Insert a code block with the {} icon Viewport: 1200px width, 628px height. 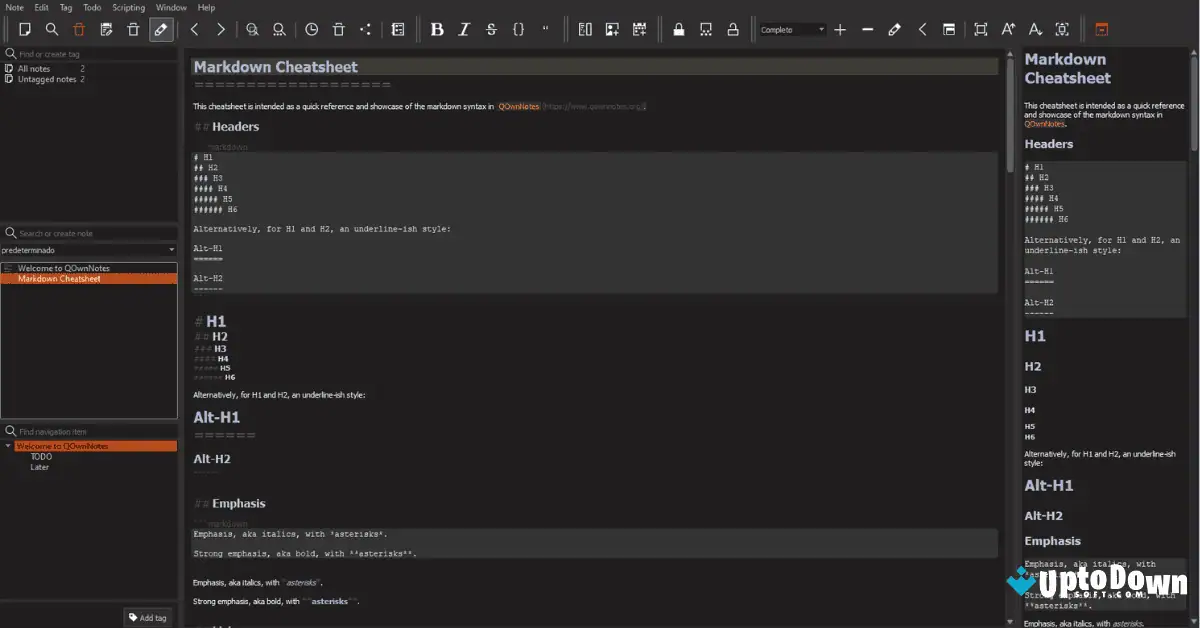click(518, 29)
